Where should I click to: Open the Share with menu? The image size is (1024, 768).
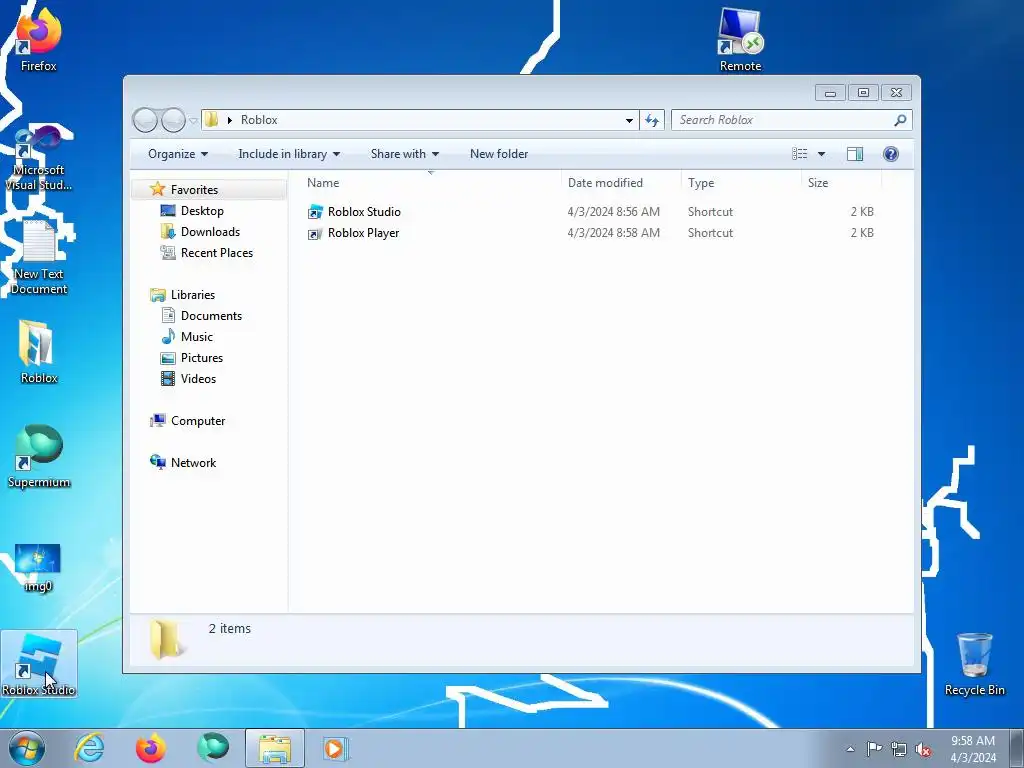click(x=404, y=154)
